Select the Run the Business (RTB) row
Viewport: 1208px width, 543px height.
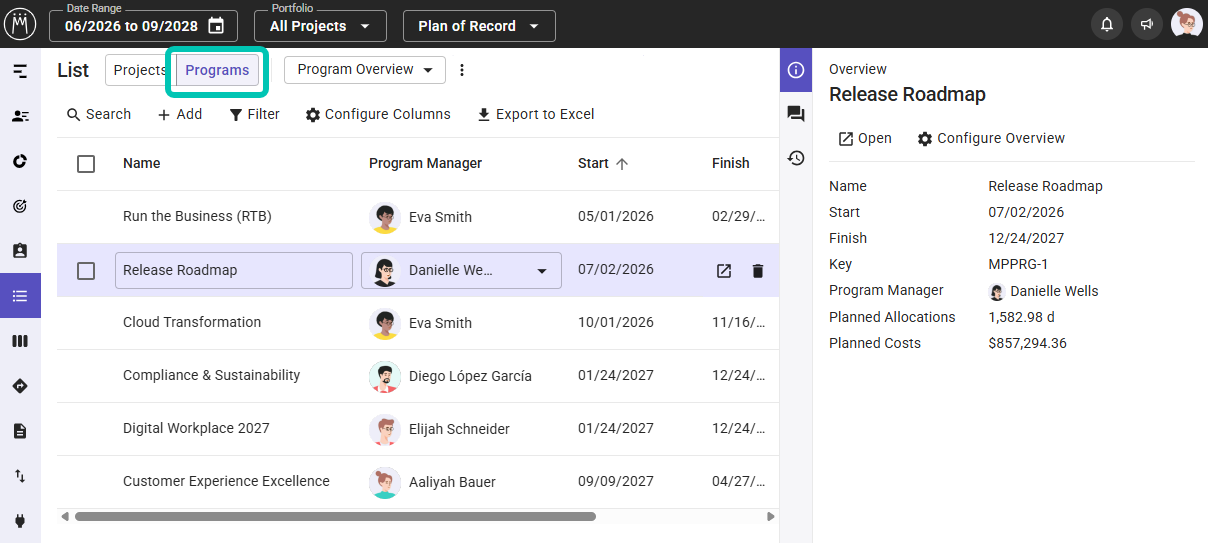pyautogui.click(x=418, y=217)
